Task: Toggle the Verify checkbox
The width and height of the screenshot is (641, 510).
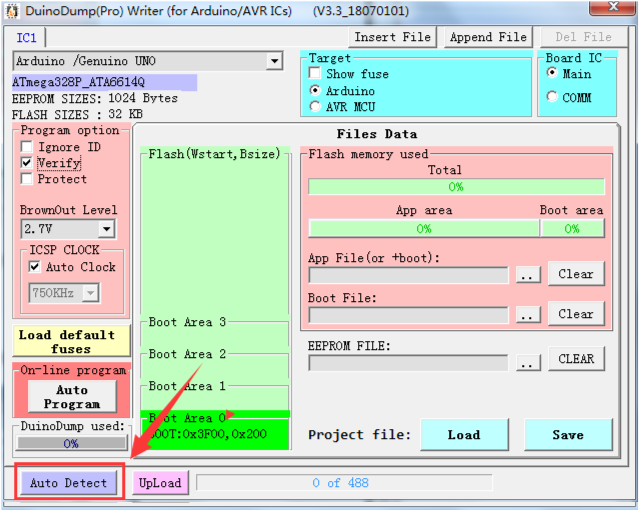Action: 27,163
